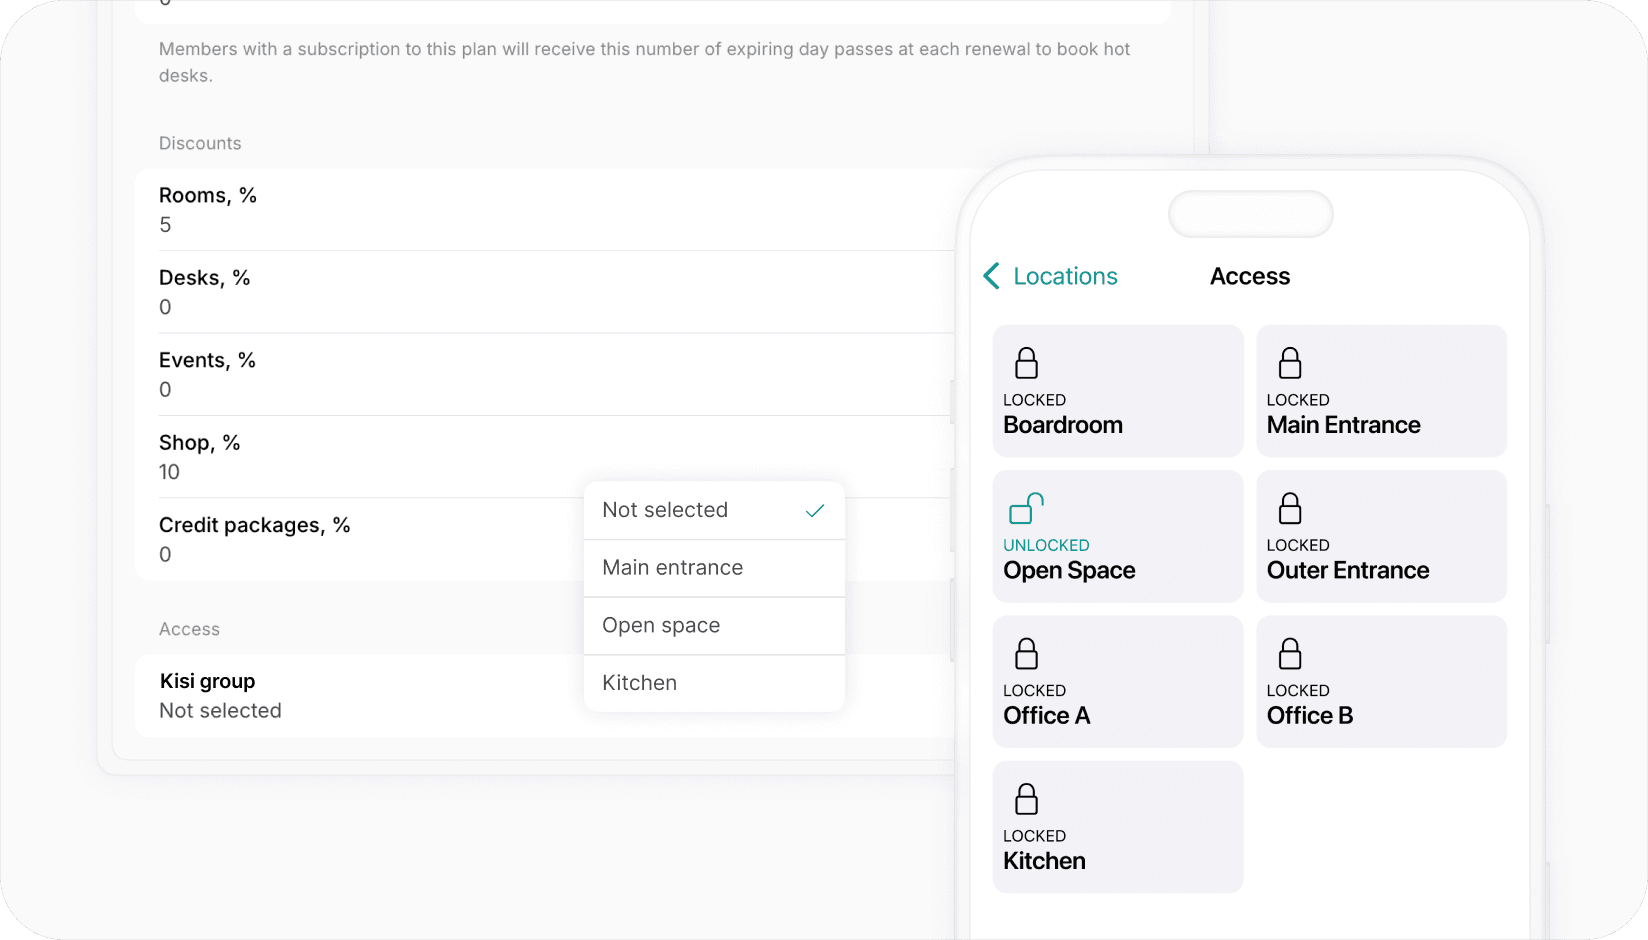Click the Office B padlock icon

(x=1290, y=653)
